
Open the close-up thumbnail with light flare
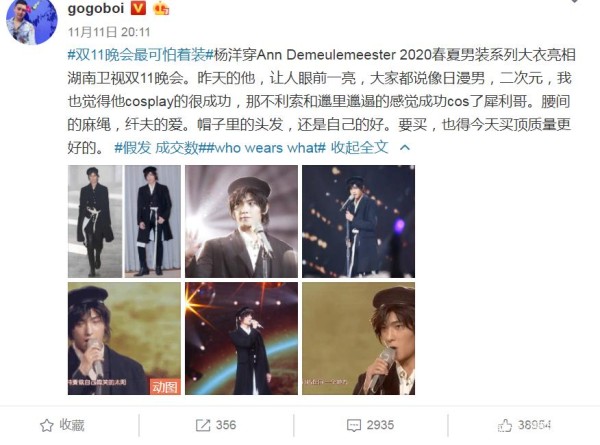(x=241, y=222)
